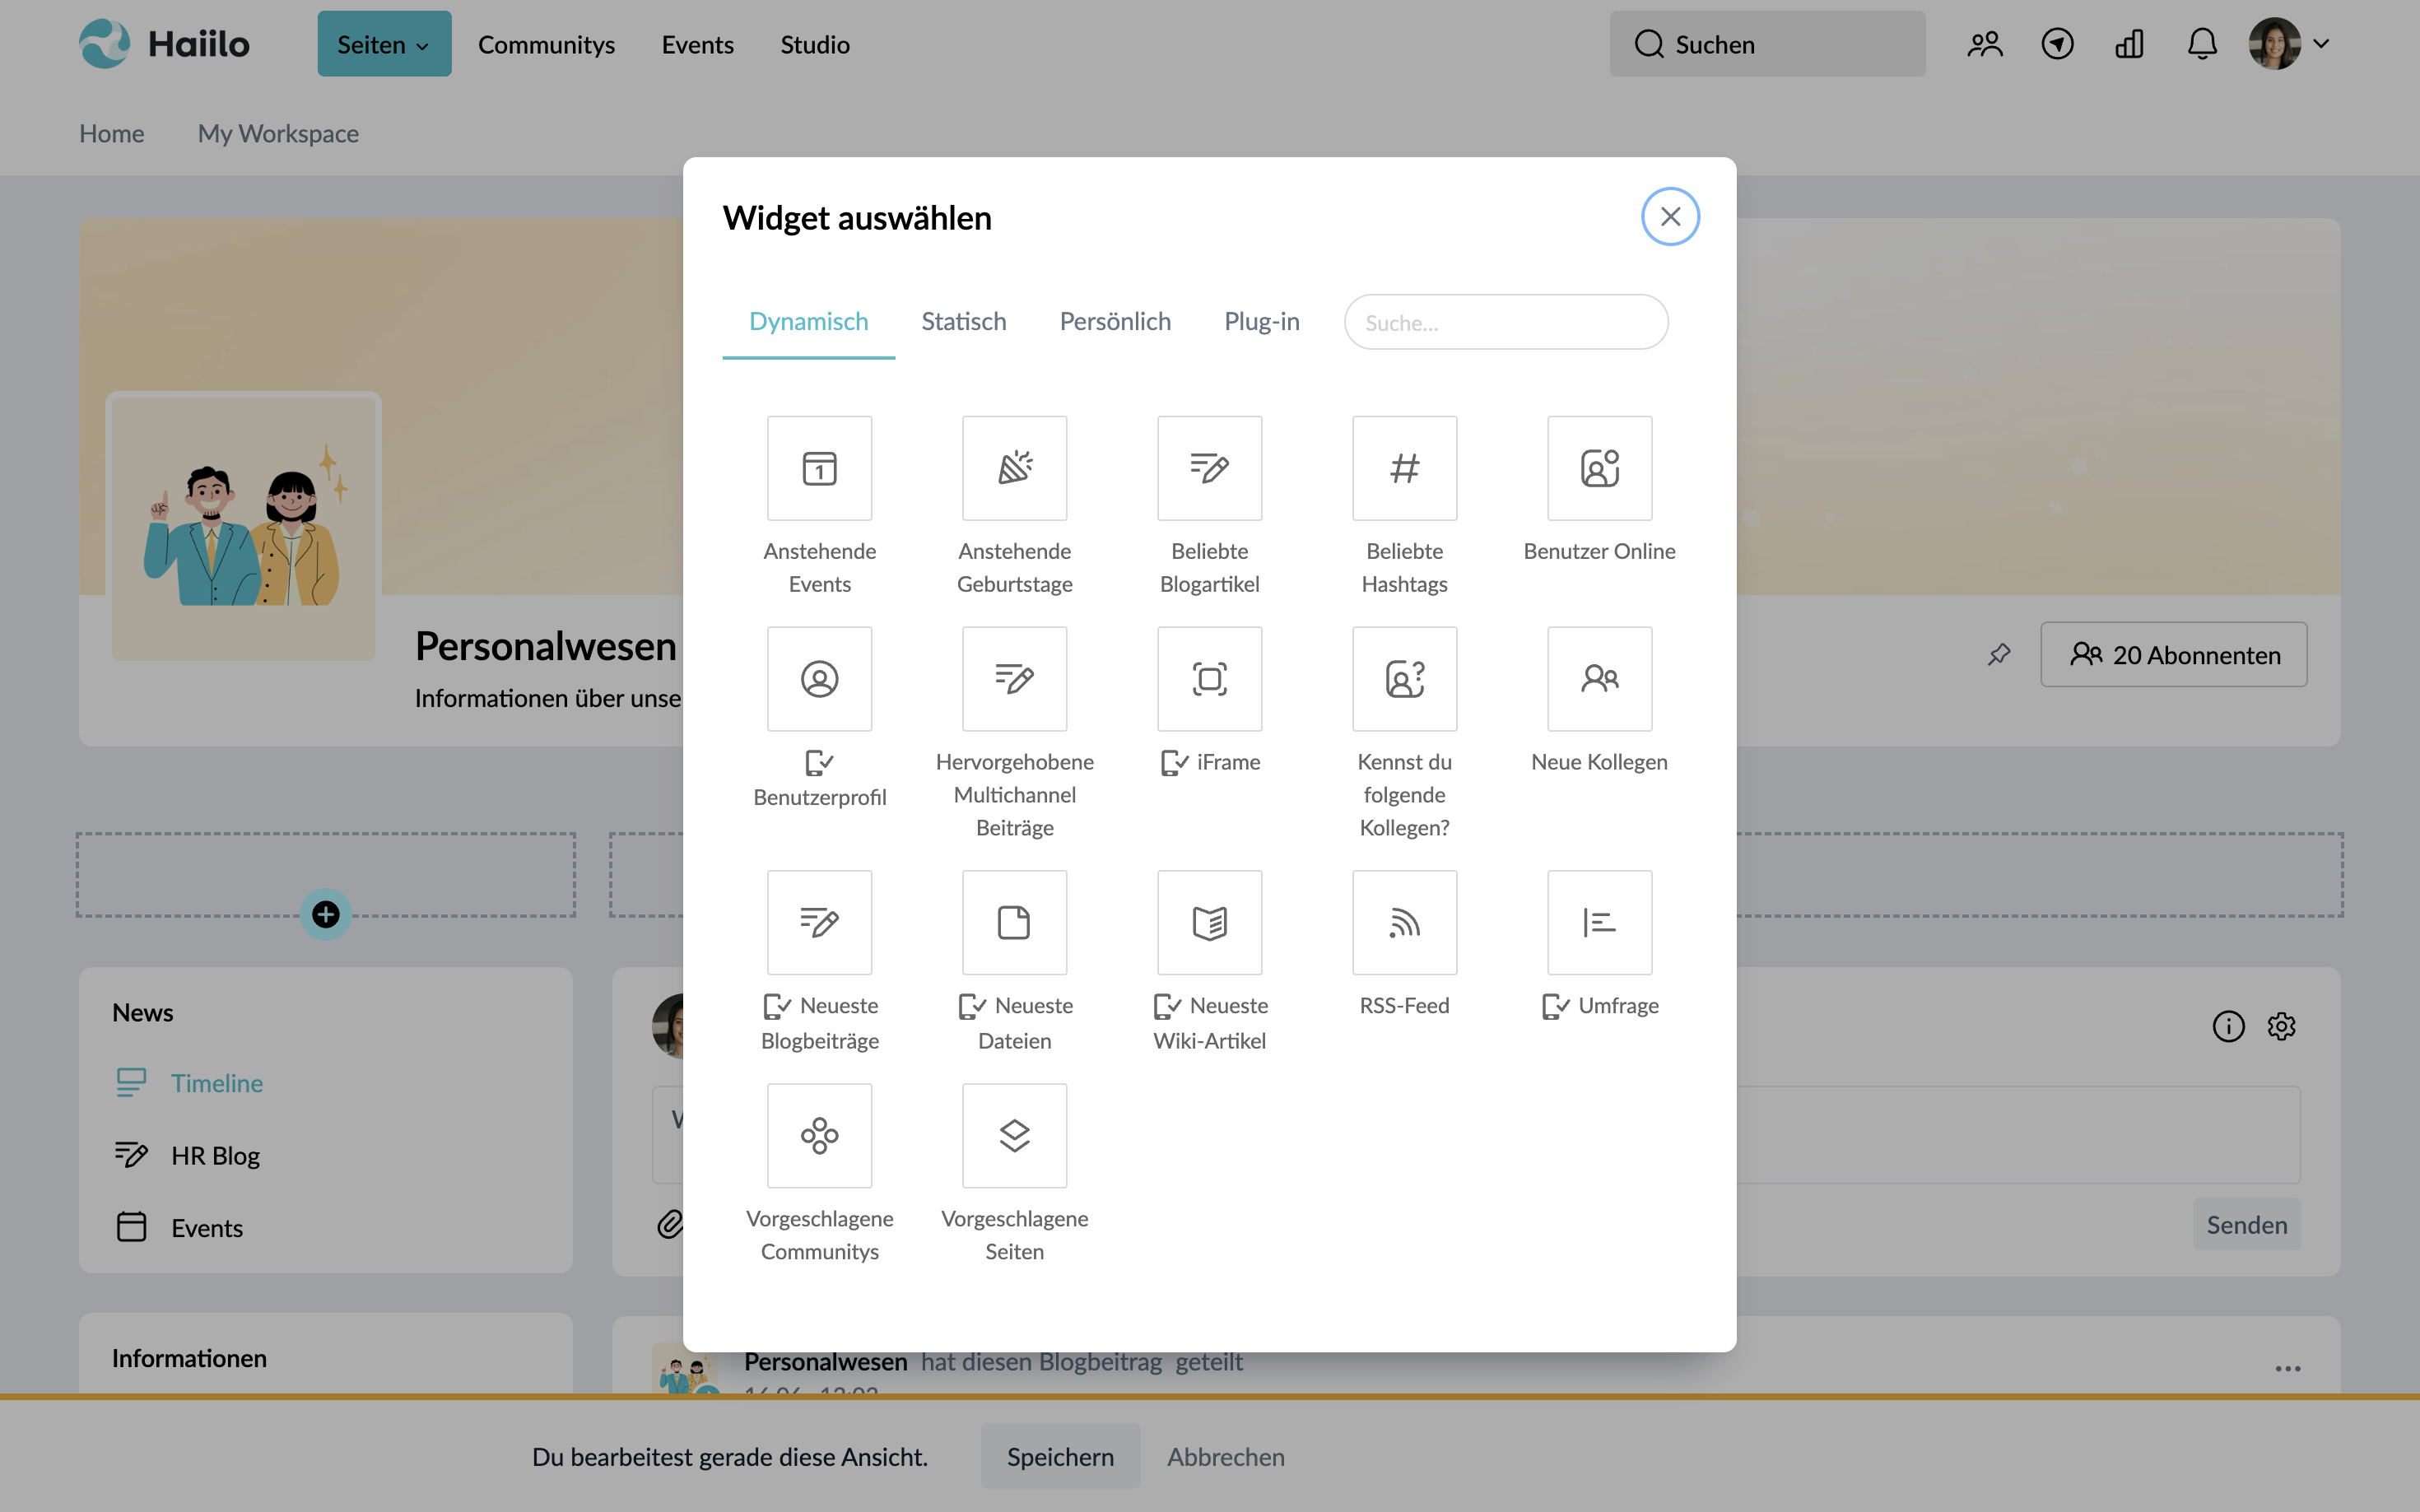Viewport: 2420px width, 1512px height.
Task: Select the Umfrage widget
Action: pyautogui.click(x=1599, y=922)
